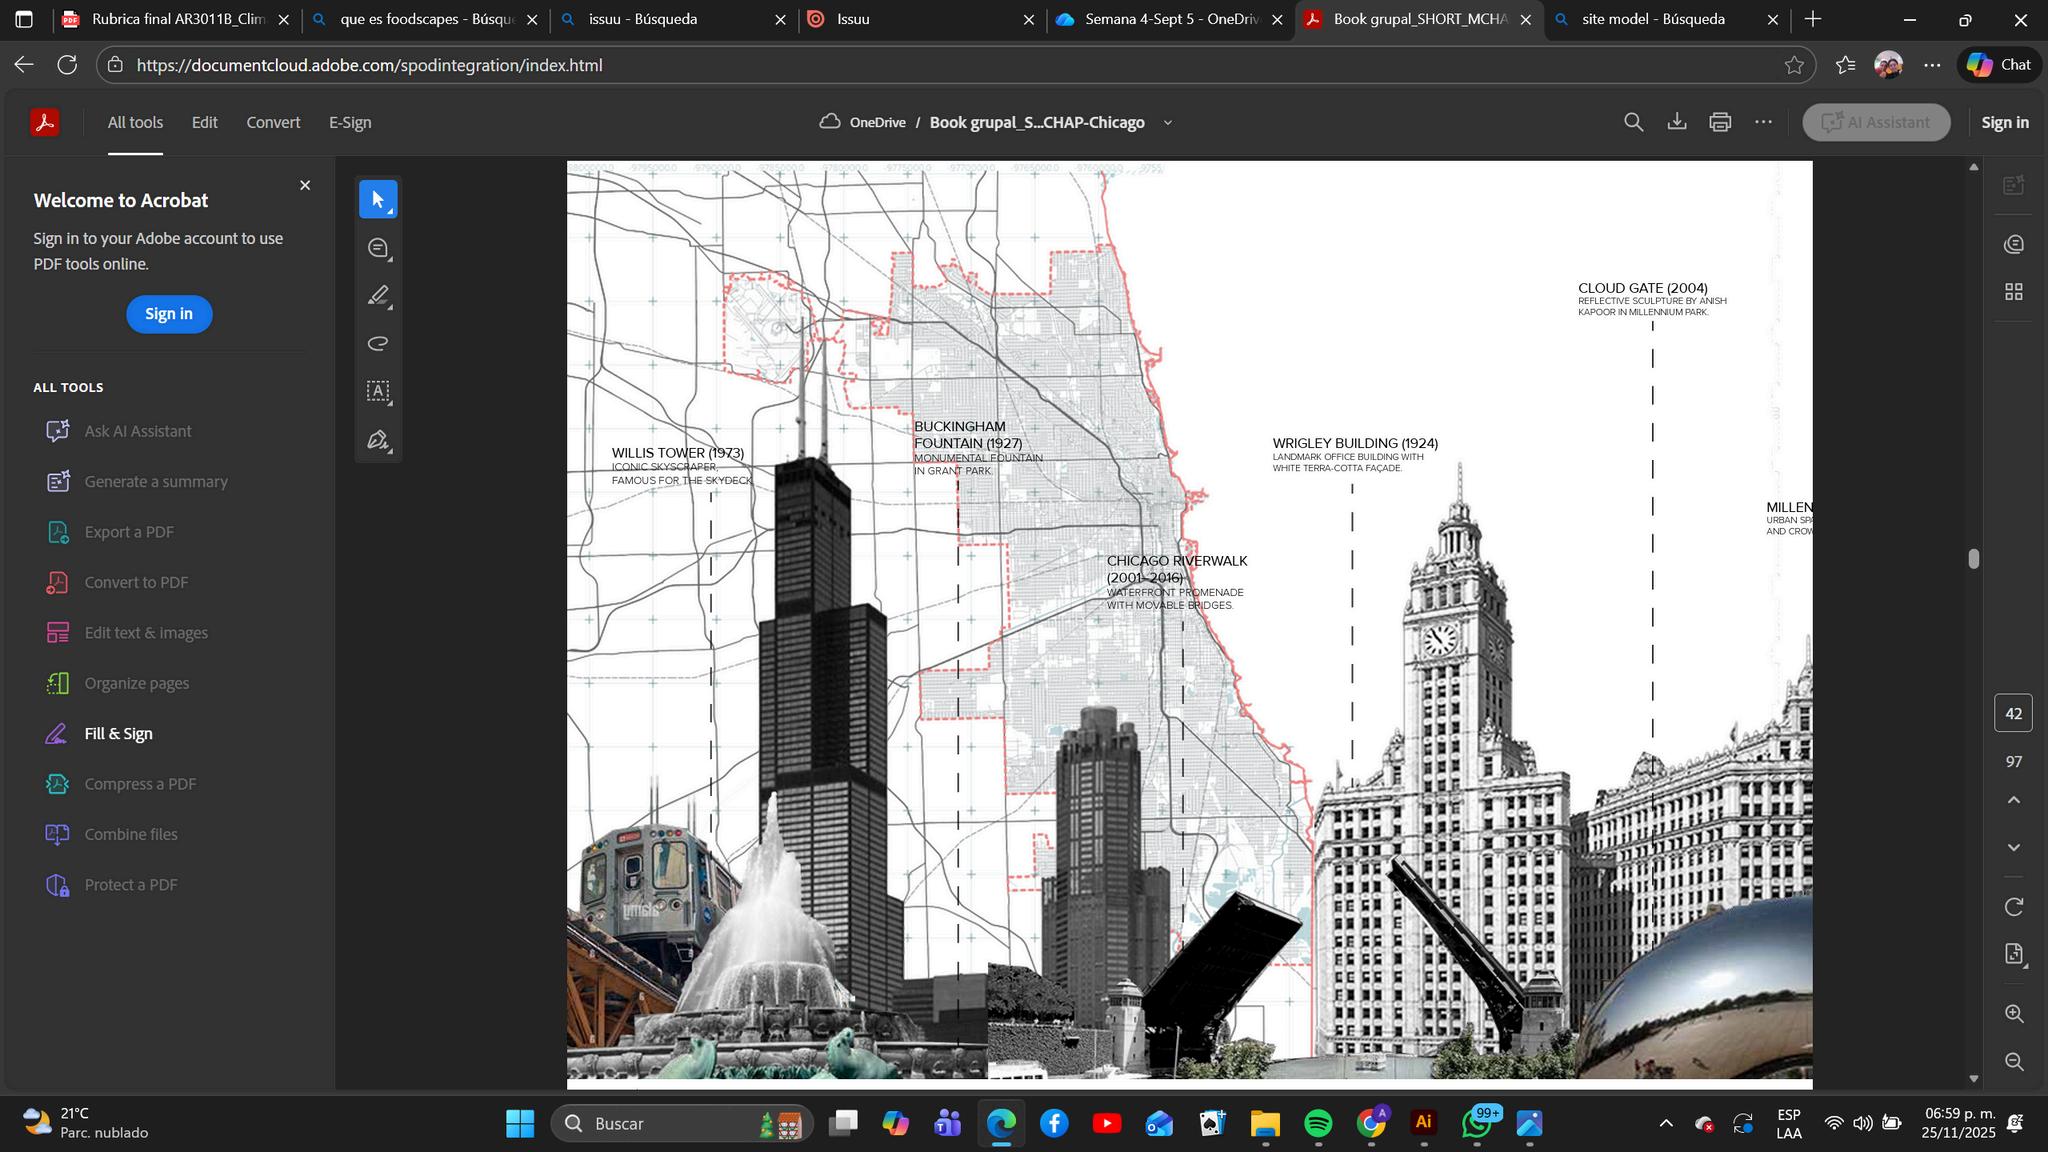Zoom in on the document

point(2014,1014)
